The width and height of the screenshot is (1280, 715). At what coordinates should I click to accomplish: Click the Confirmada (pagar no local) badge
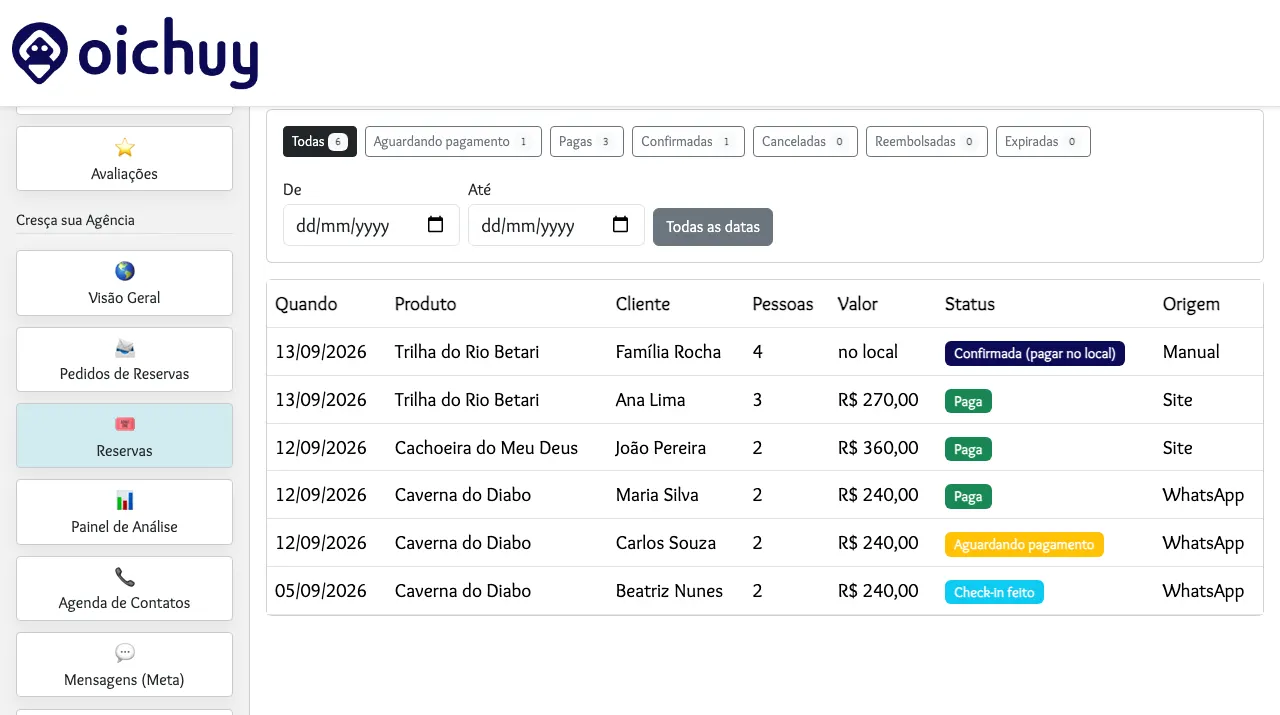coord(1035,353)
